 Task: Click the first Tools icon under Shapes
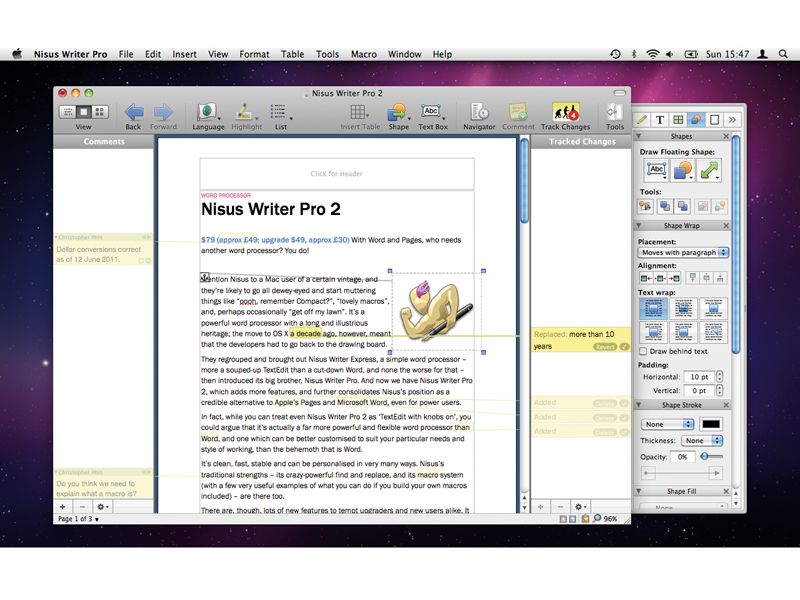pos(645,206)
